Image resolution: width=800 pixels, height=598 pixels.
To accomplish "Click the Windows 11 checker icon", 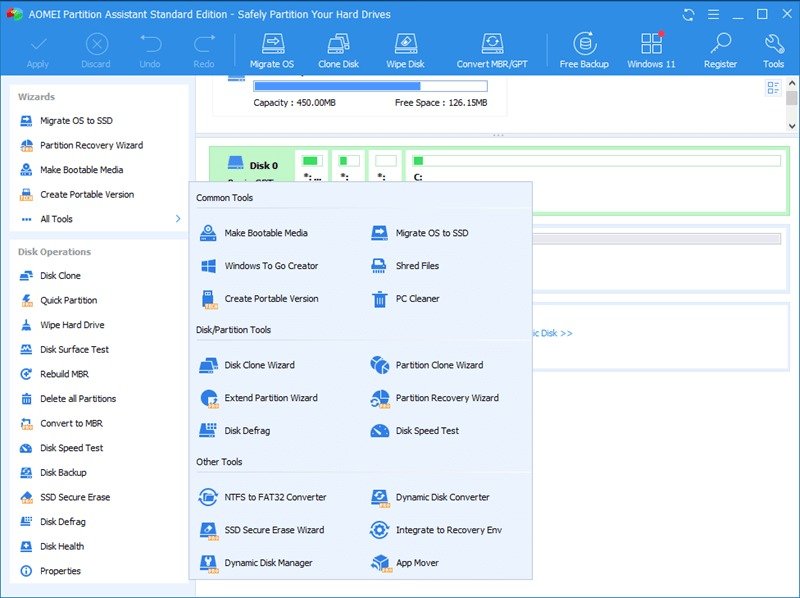I will [652, 51].
